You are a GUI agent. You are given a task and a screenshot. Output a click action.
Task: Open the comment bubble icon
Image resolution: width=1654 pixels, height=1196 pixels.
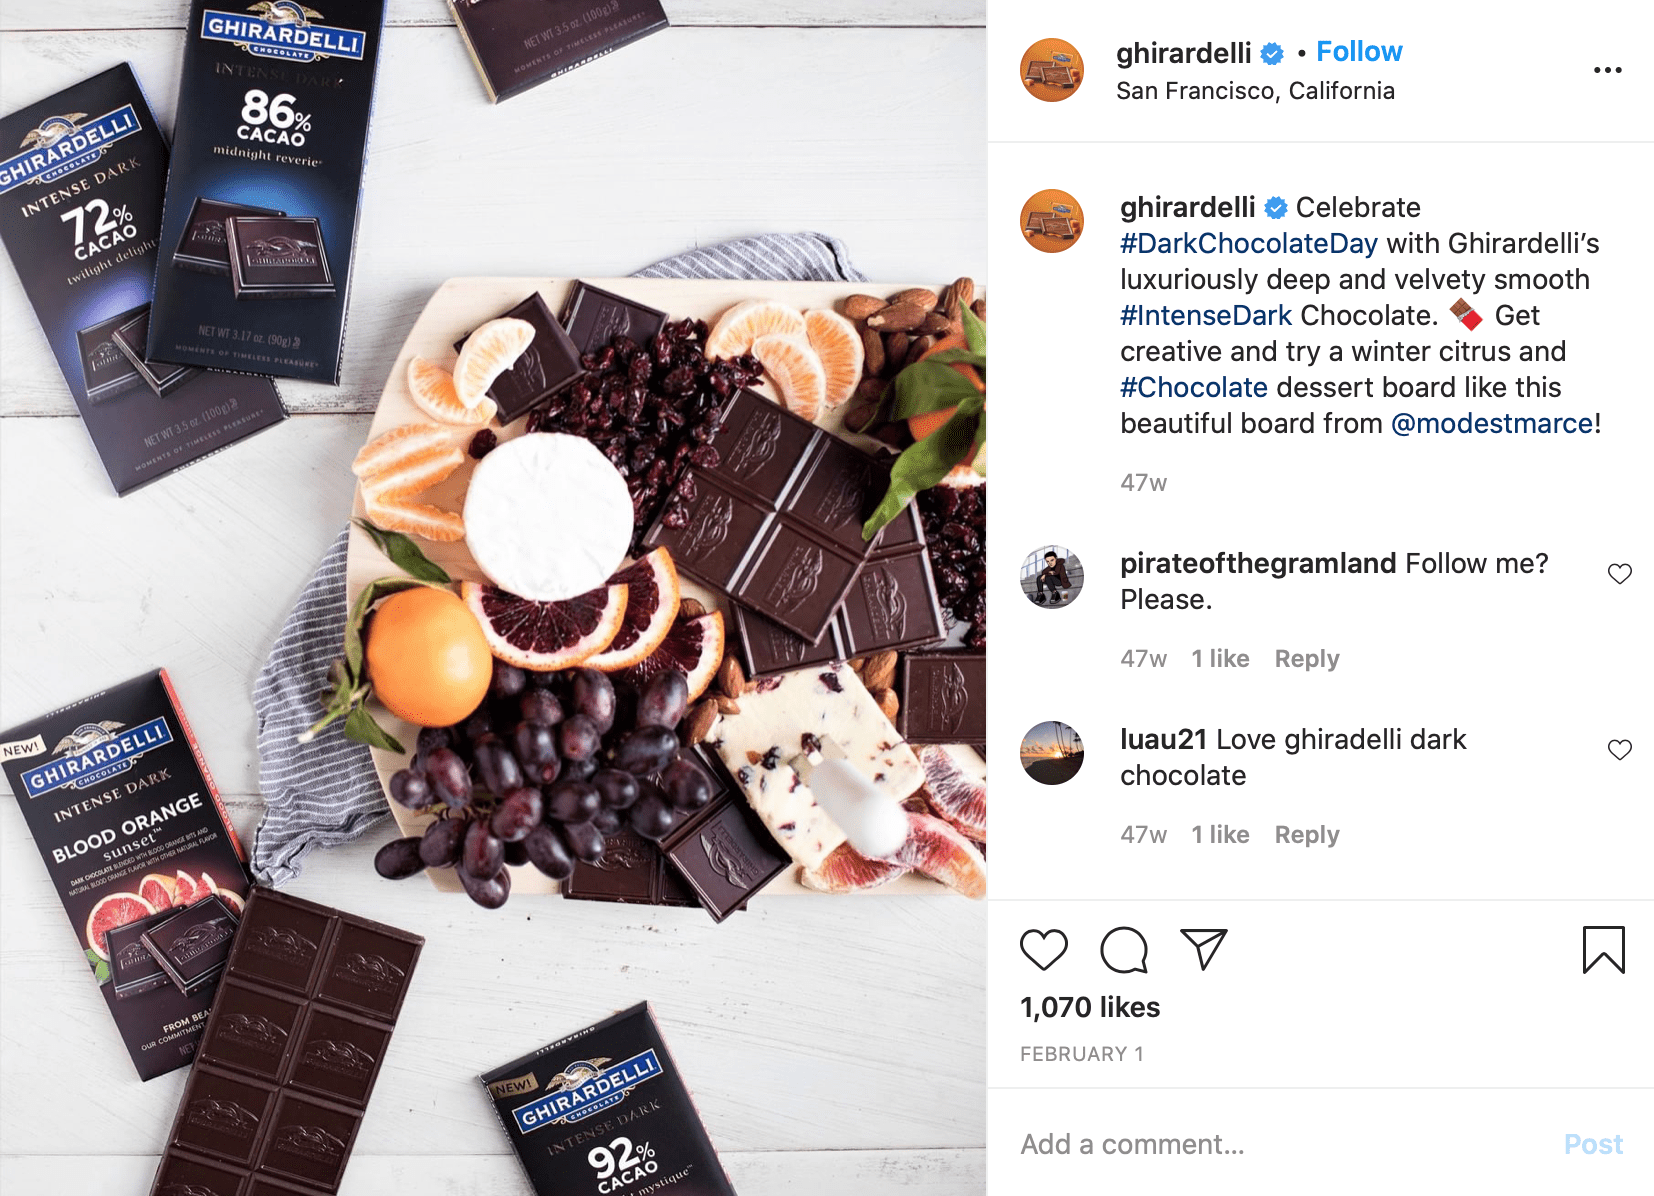(x=1124, y=950)
